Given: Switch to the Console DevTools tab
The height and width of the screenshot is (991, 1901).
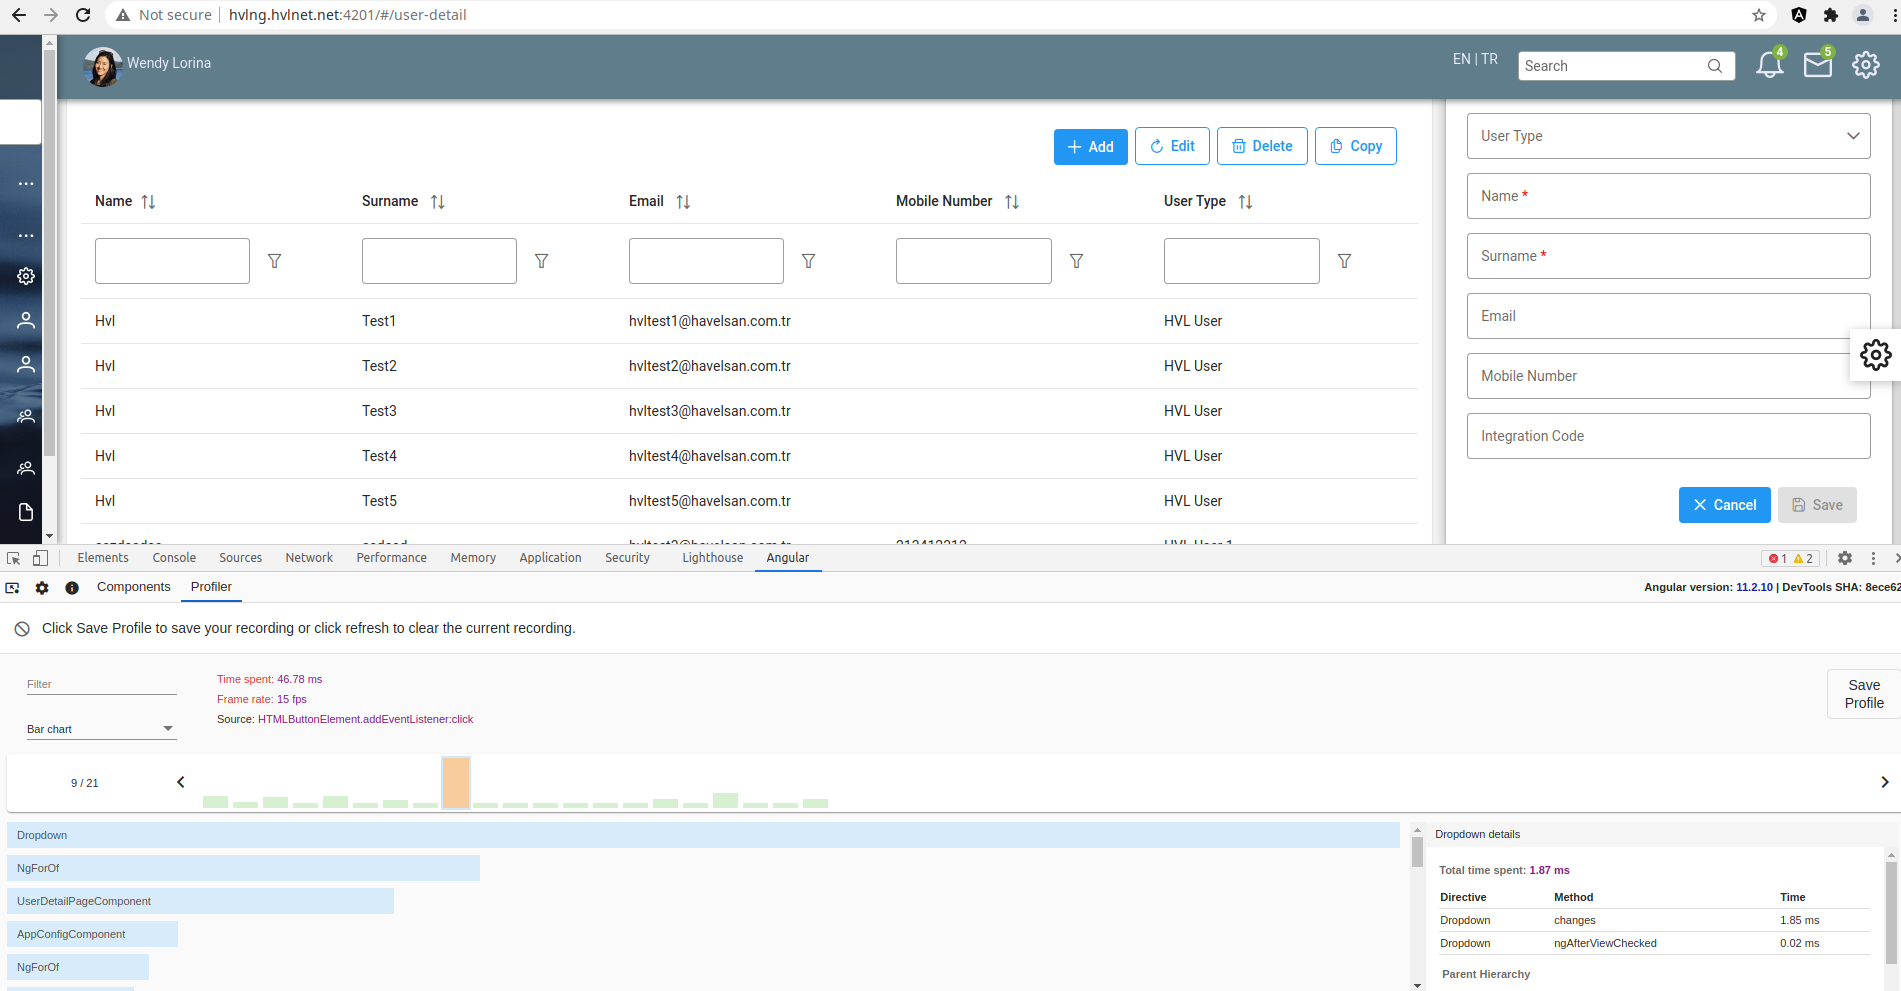Looking at the screenshot, I should point(174,558).
